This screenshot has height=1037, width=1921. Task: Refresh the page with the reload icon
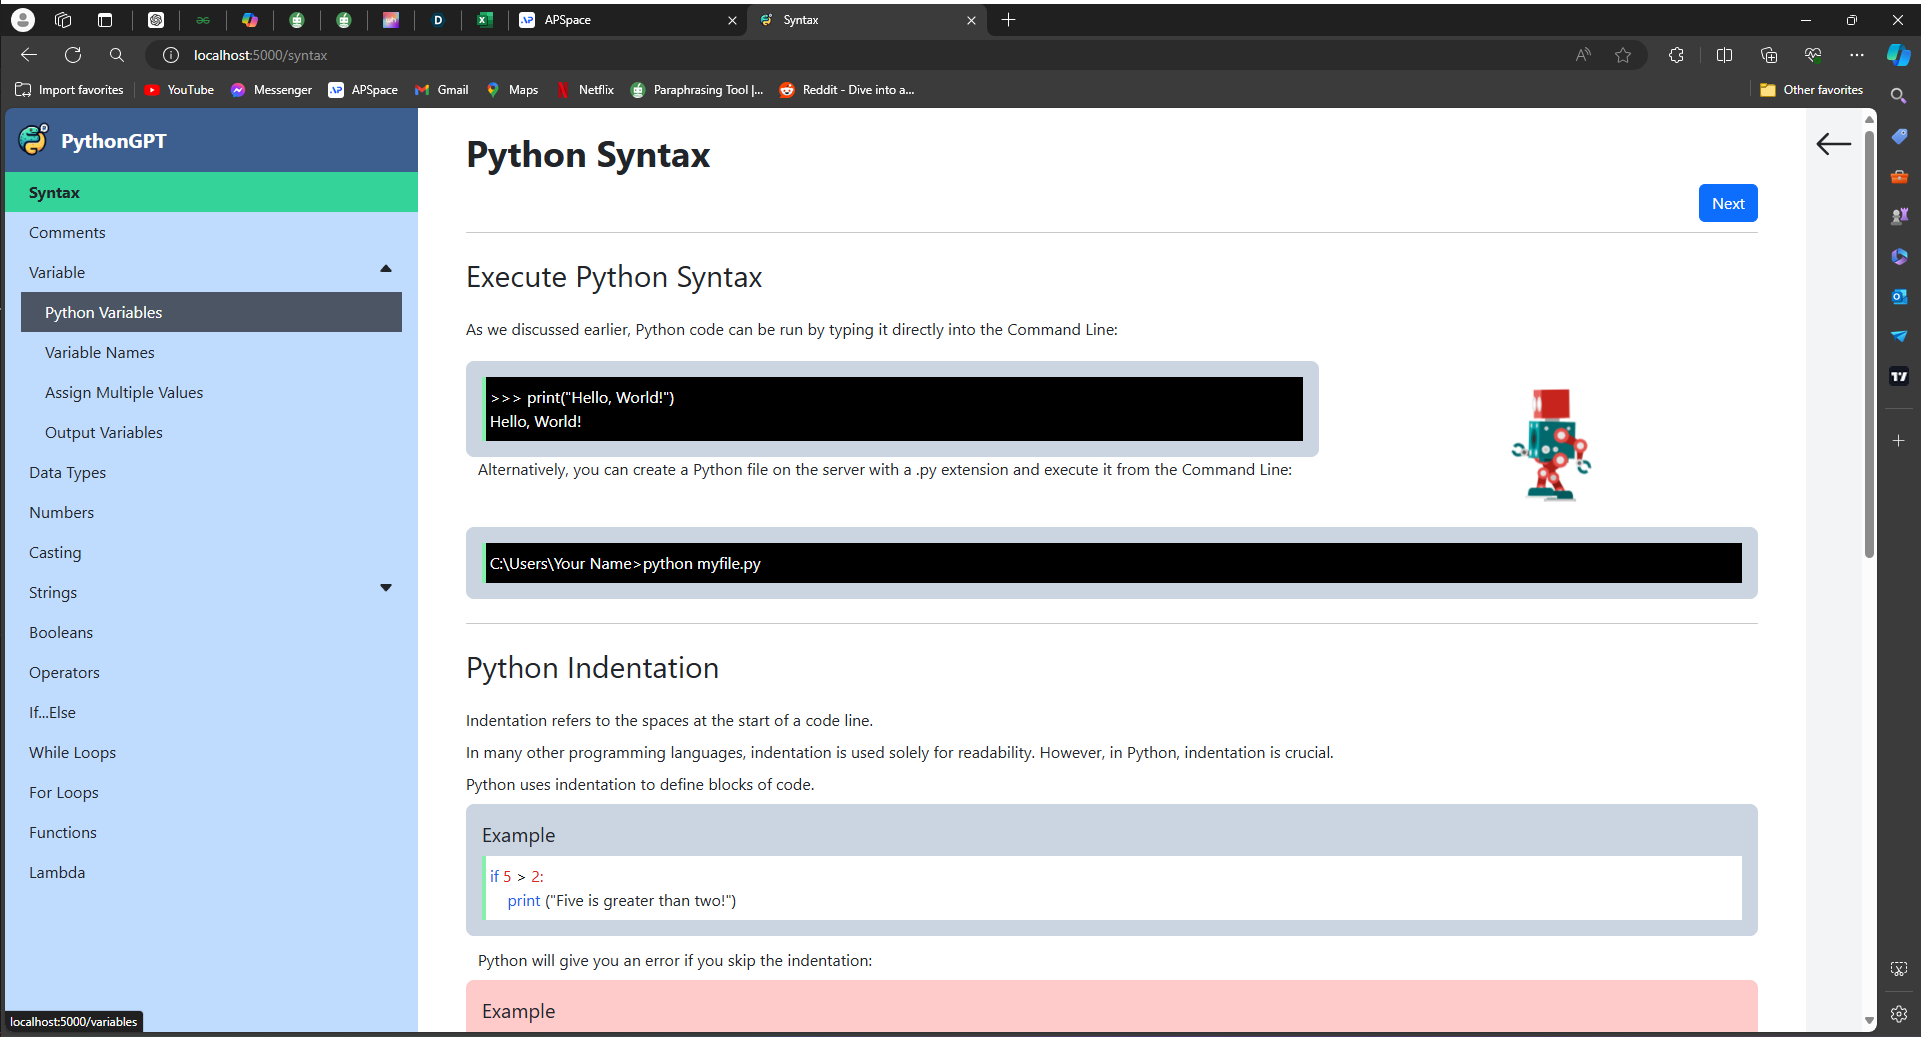click(73, 55)
